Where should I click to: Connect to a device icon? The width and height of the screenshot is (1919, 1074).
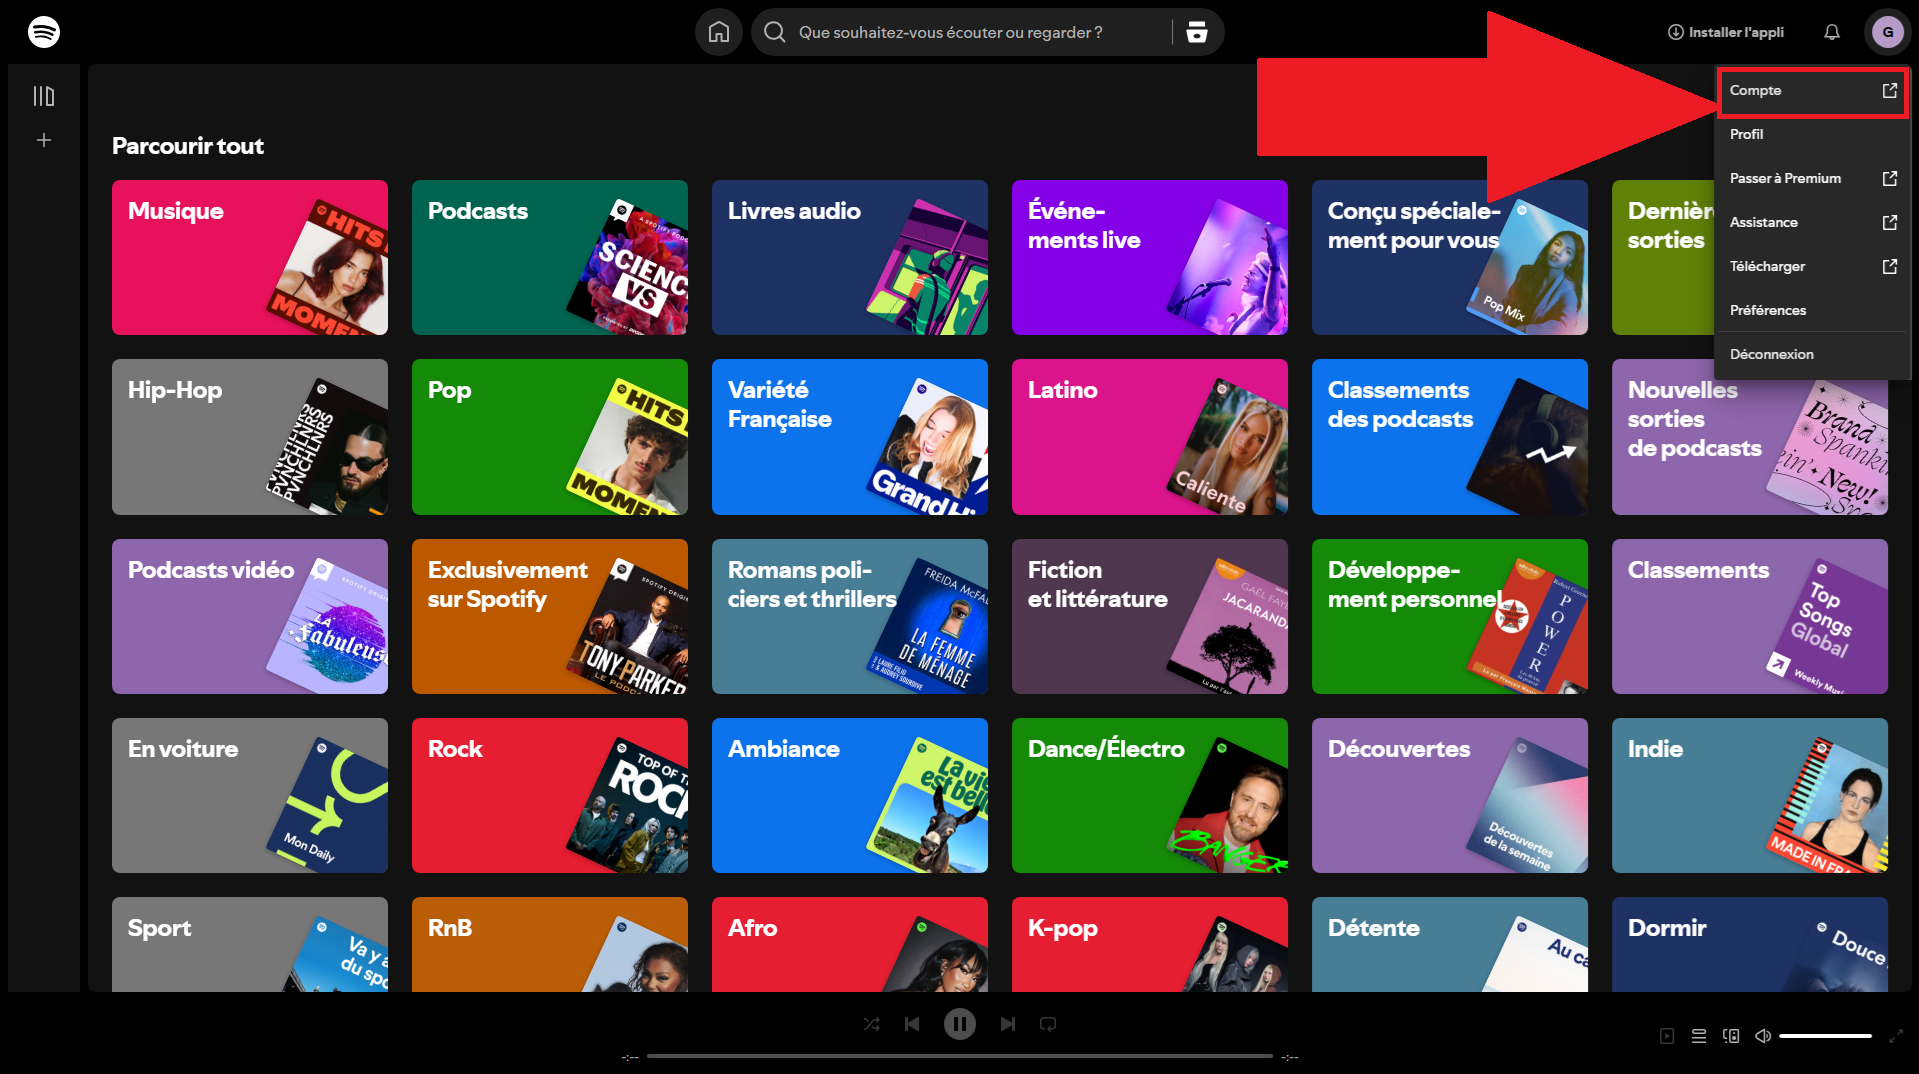point(1731,1036)
